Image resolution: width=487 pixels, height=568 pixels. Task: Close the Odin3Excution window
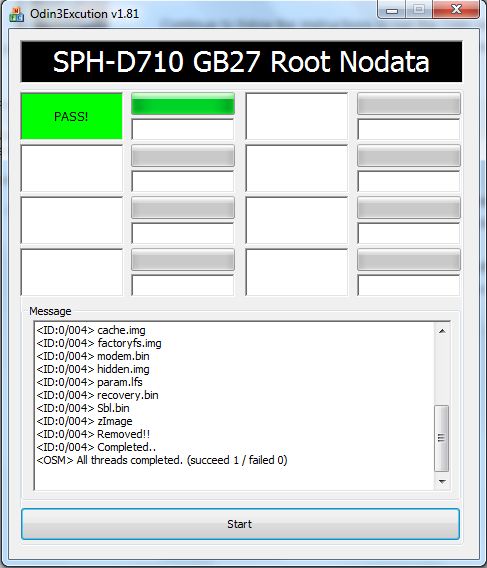(x=456, y=9)
